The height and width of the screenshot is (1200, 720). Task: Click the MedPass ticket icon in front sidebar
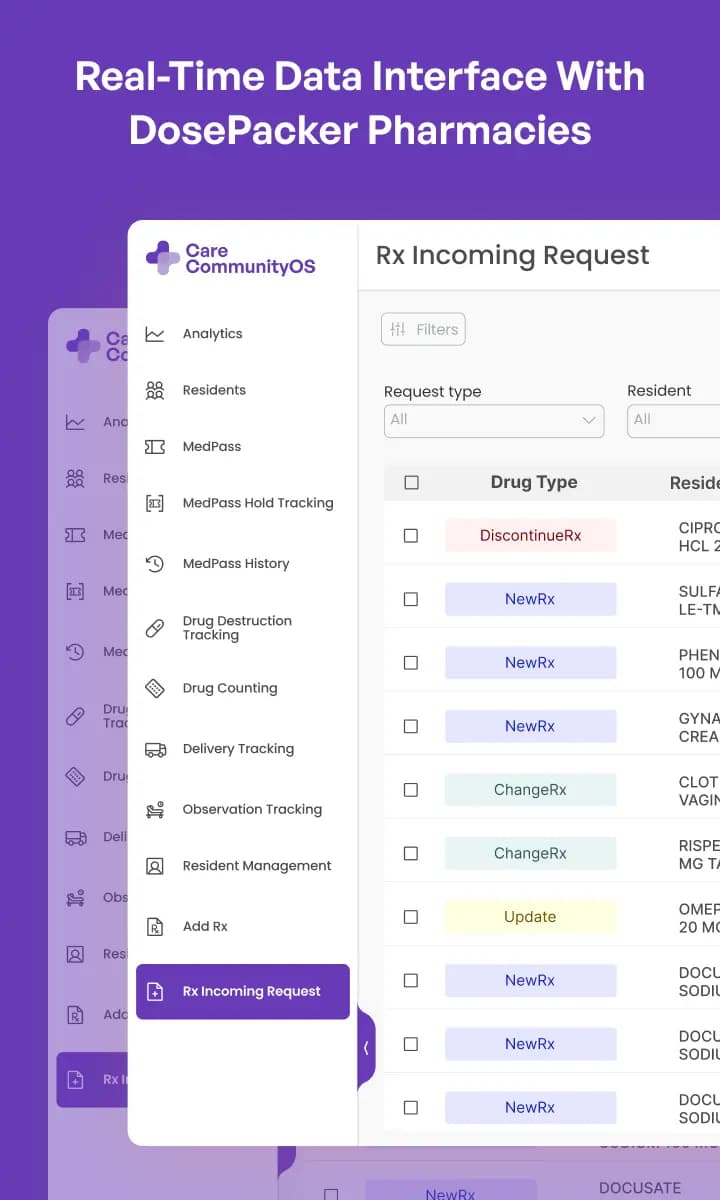click(155, 447)
